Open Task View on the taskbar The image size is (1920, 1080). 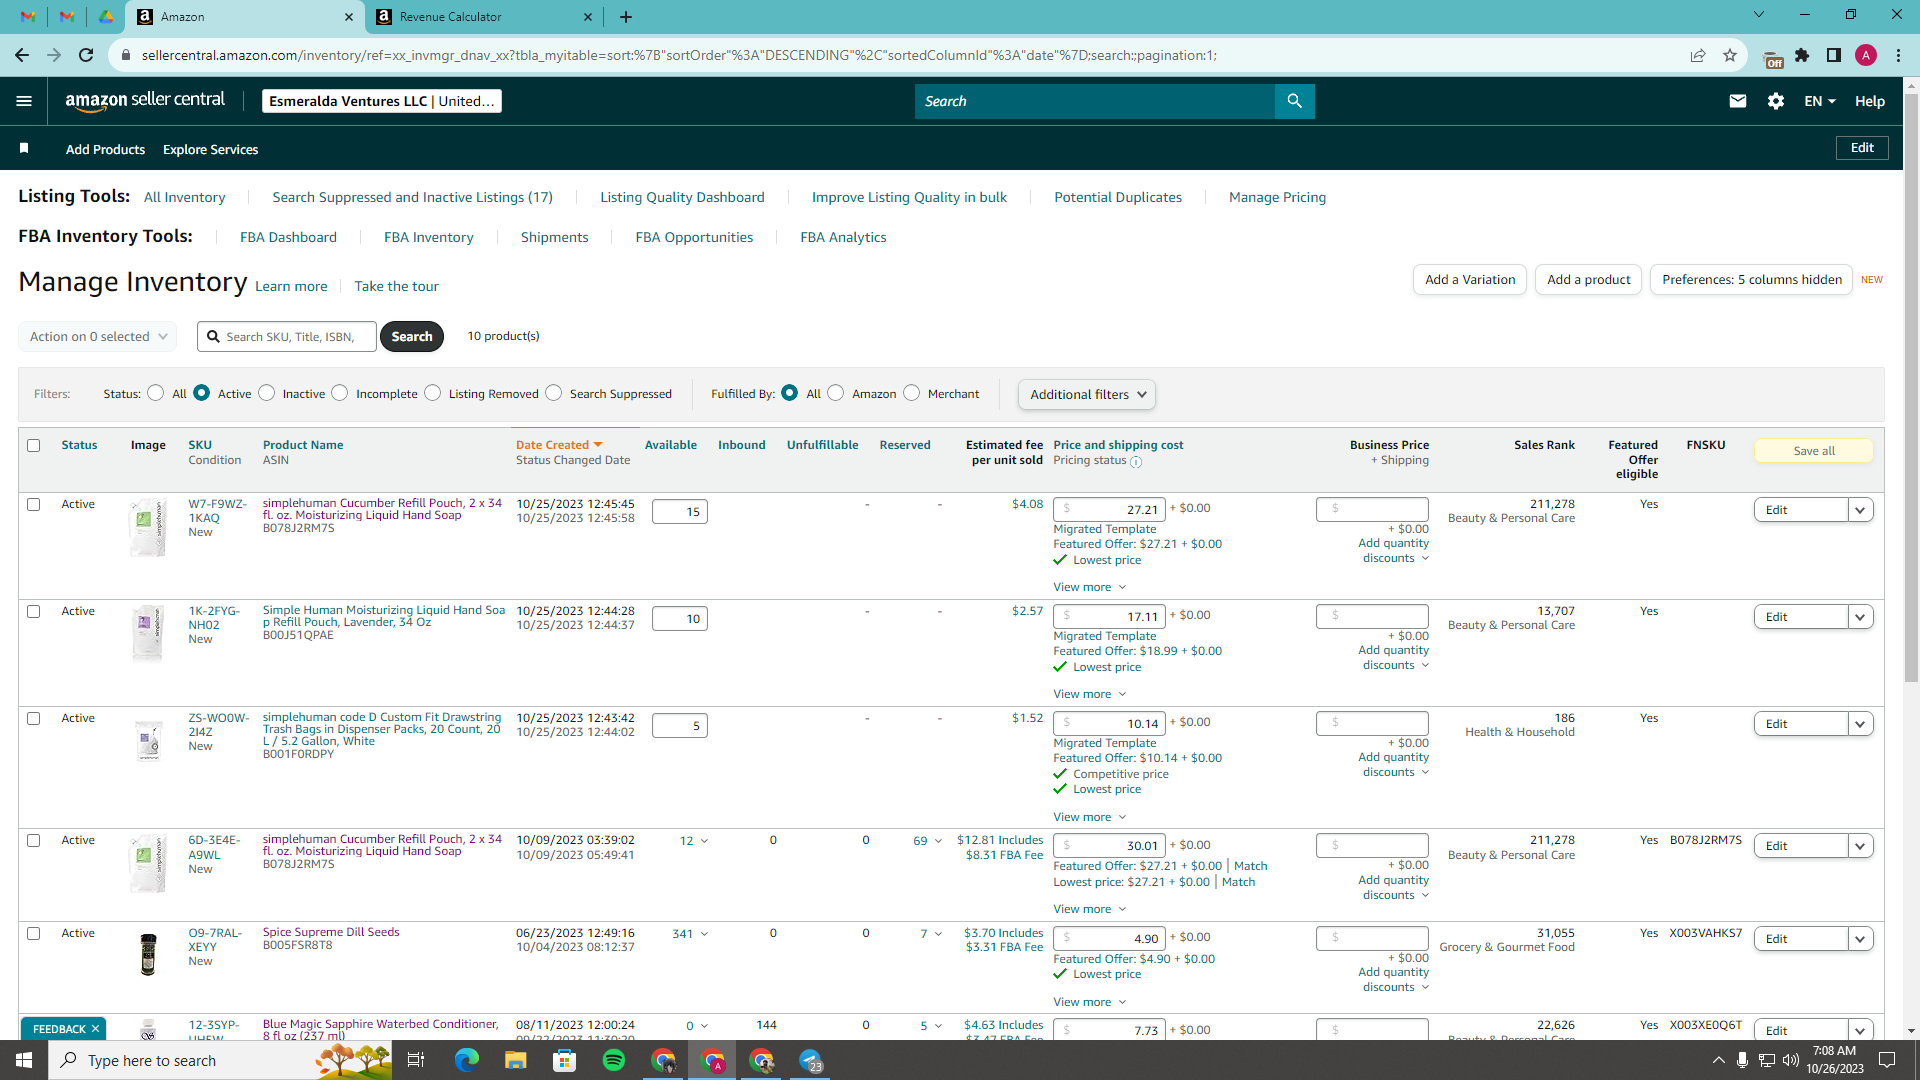[x=416, y=1060]
